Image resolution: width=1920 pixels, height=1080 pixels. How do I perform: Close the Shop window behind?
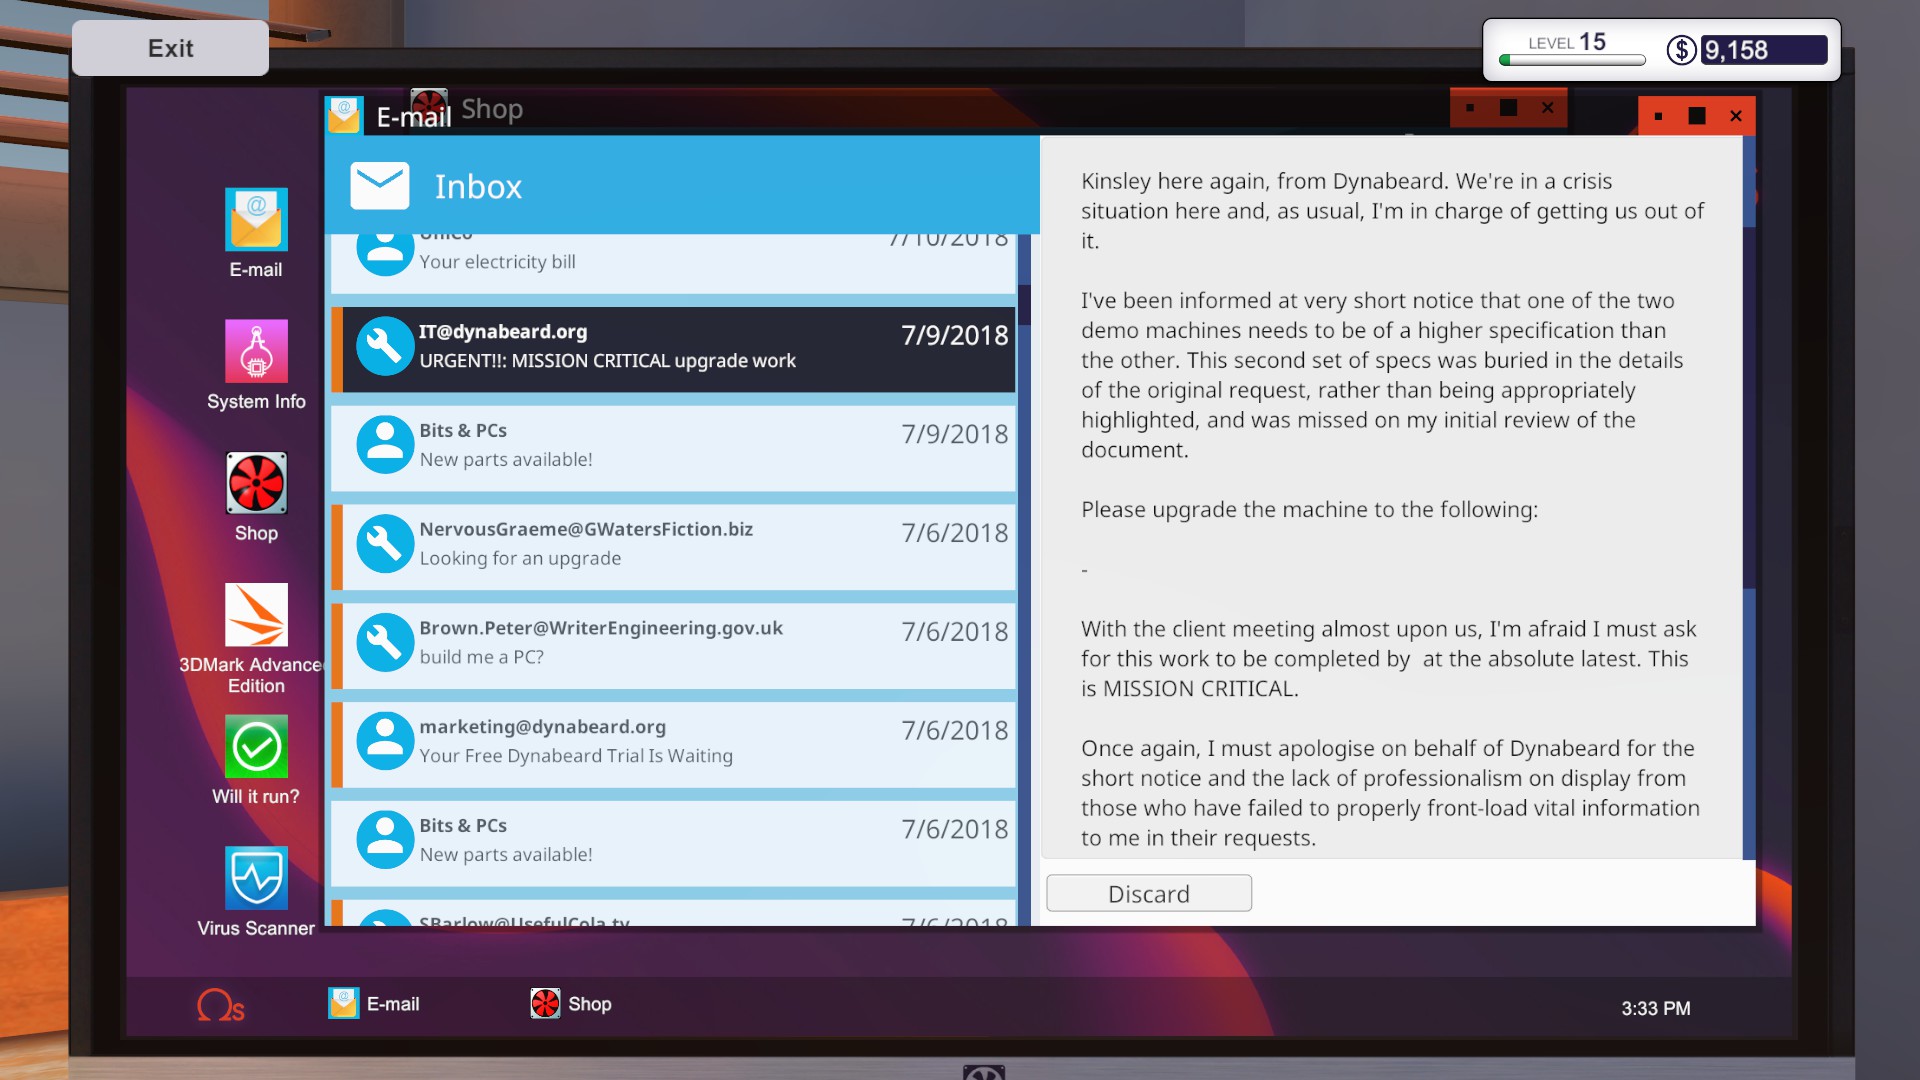[1547, 108]
